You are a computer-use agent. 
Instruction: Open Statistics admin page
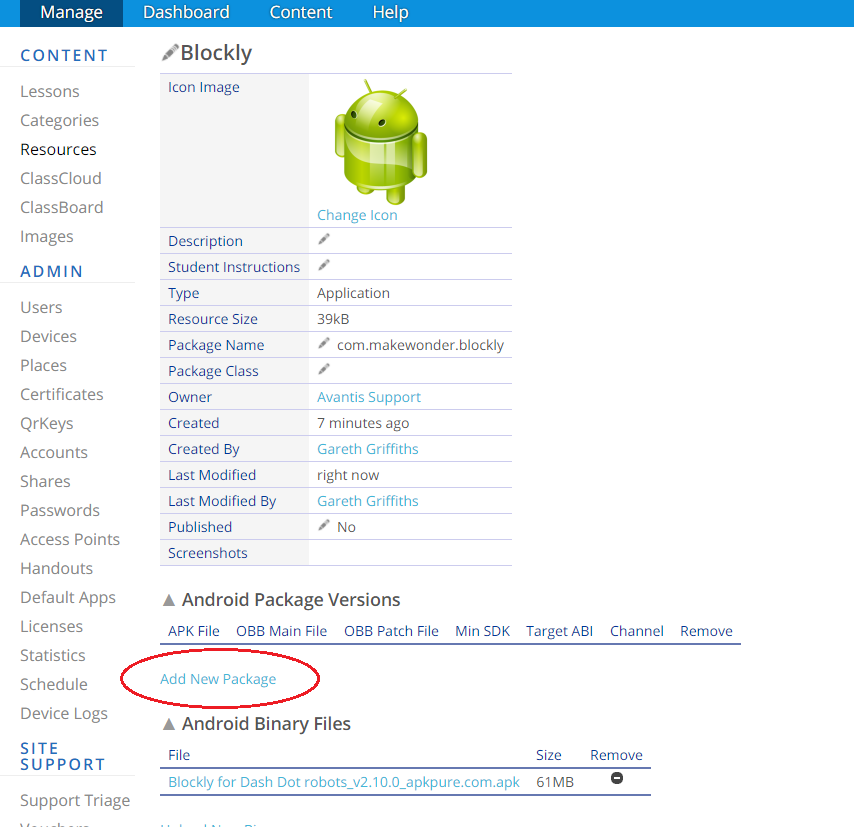(52, 655)
